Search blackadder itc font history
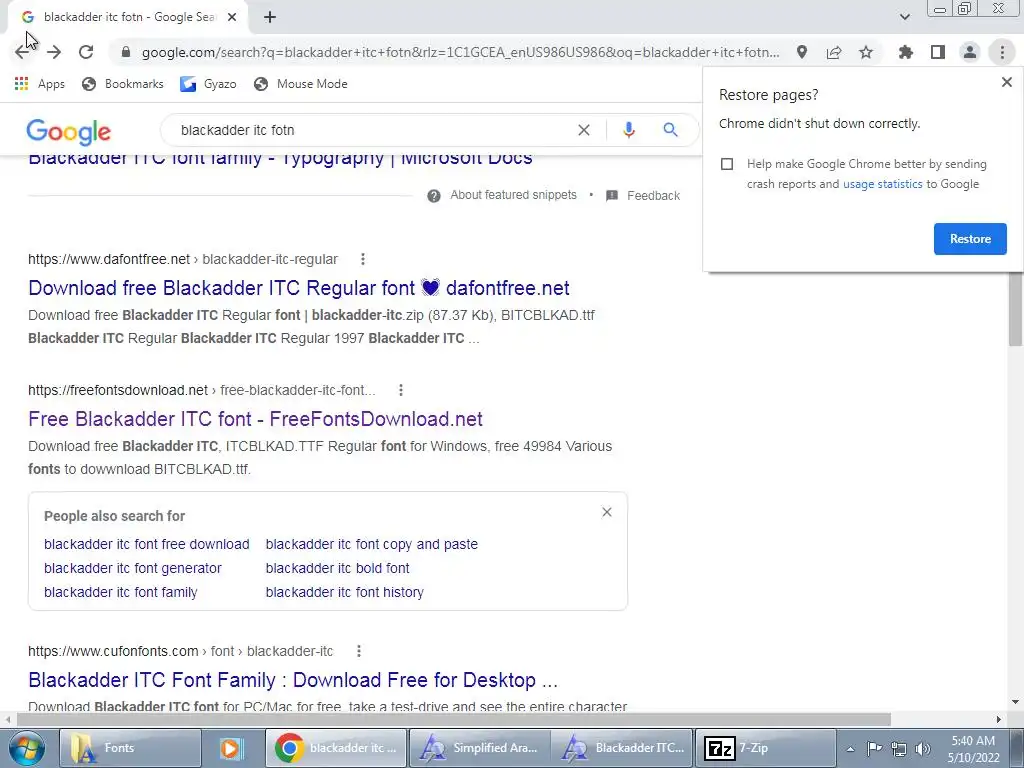 click(345, 592)
